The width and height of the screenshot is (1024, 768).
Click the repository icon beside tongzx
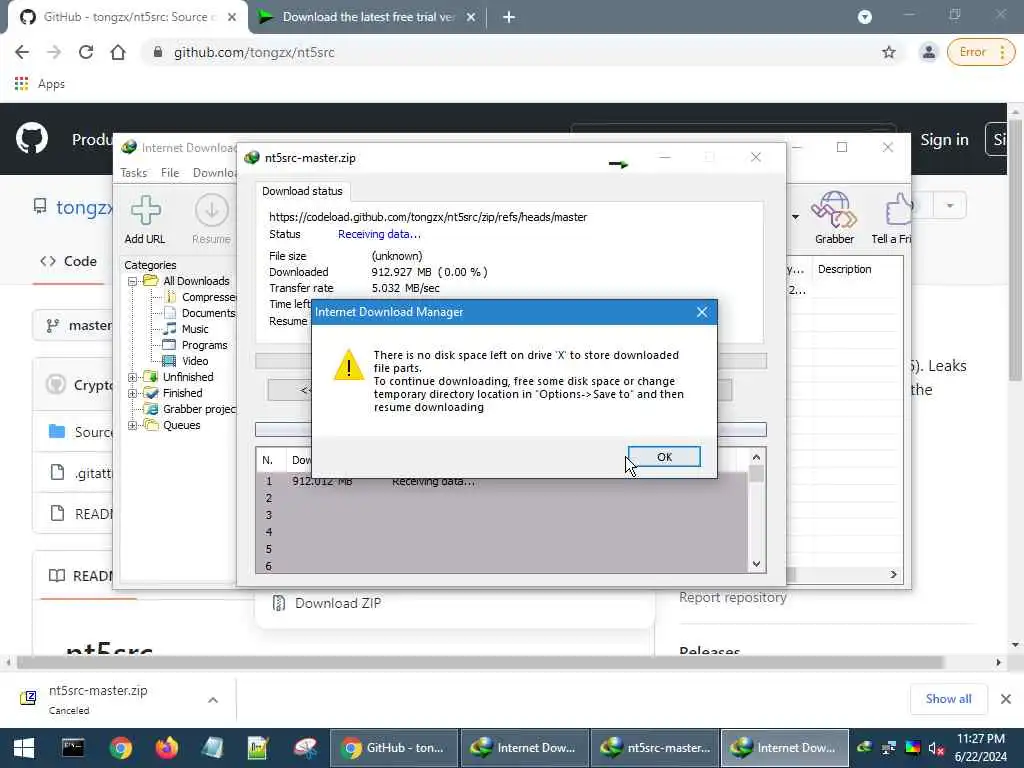[x=40, y=207]
